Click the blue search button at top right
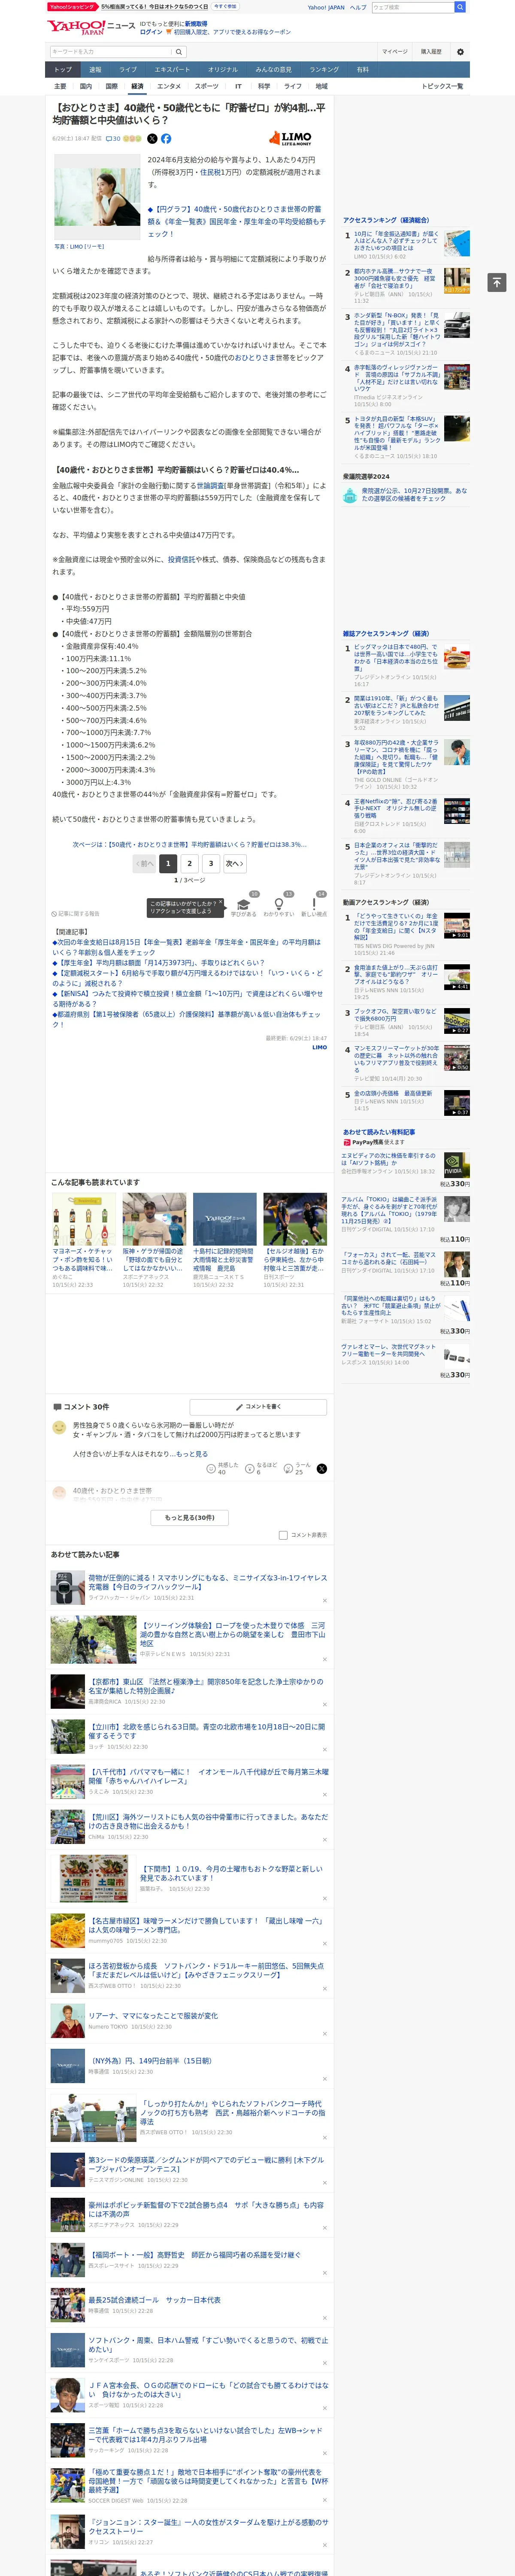The height and width of the screenshot is (2576, 515). coord(460,7)
